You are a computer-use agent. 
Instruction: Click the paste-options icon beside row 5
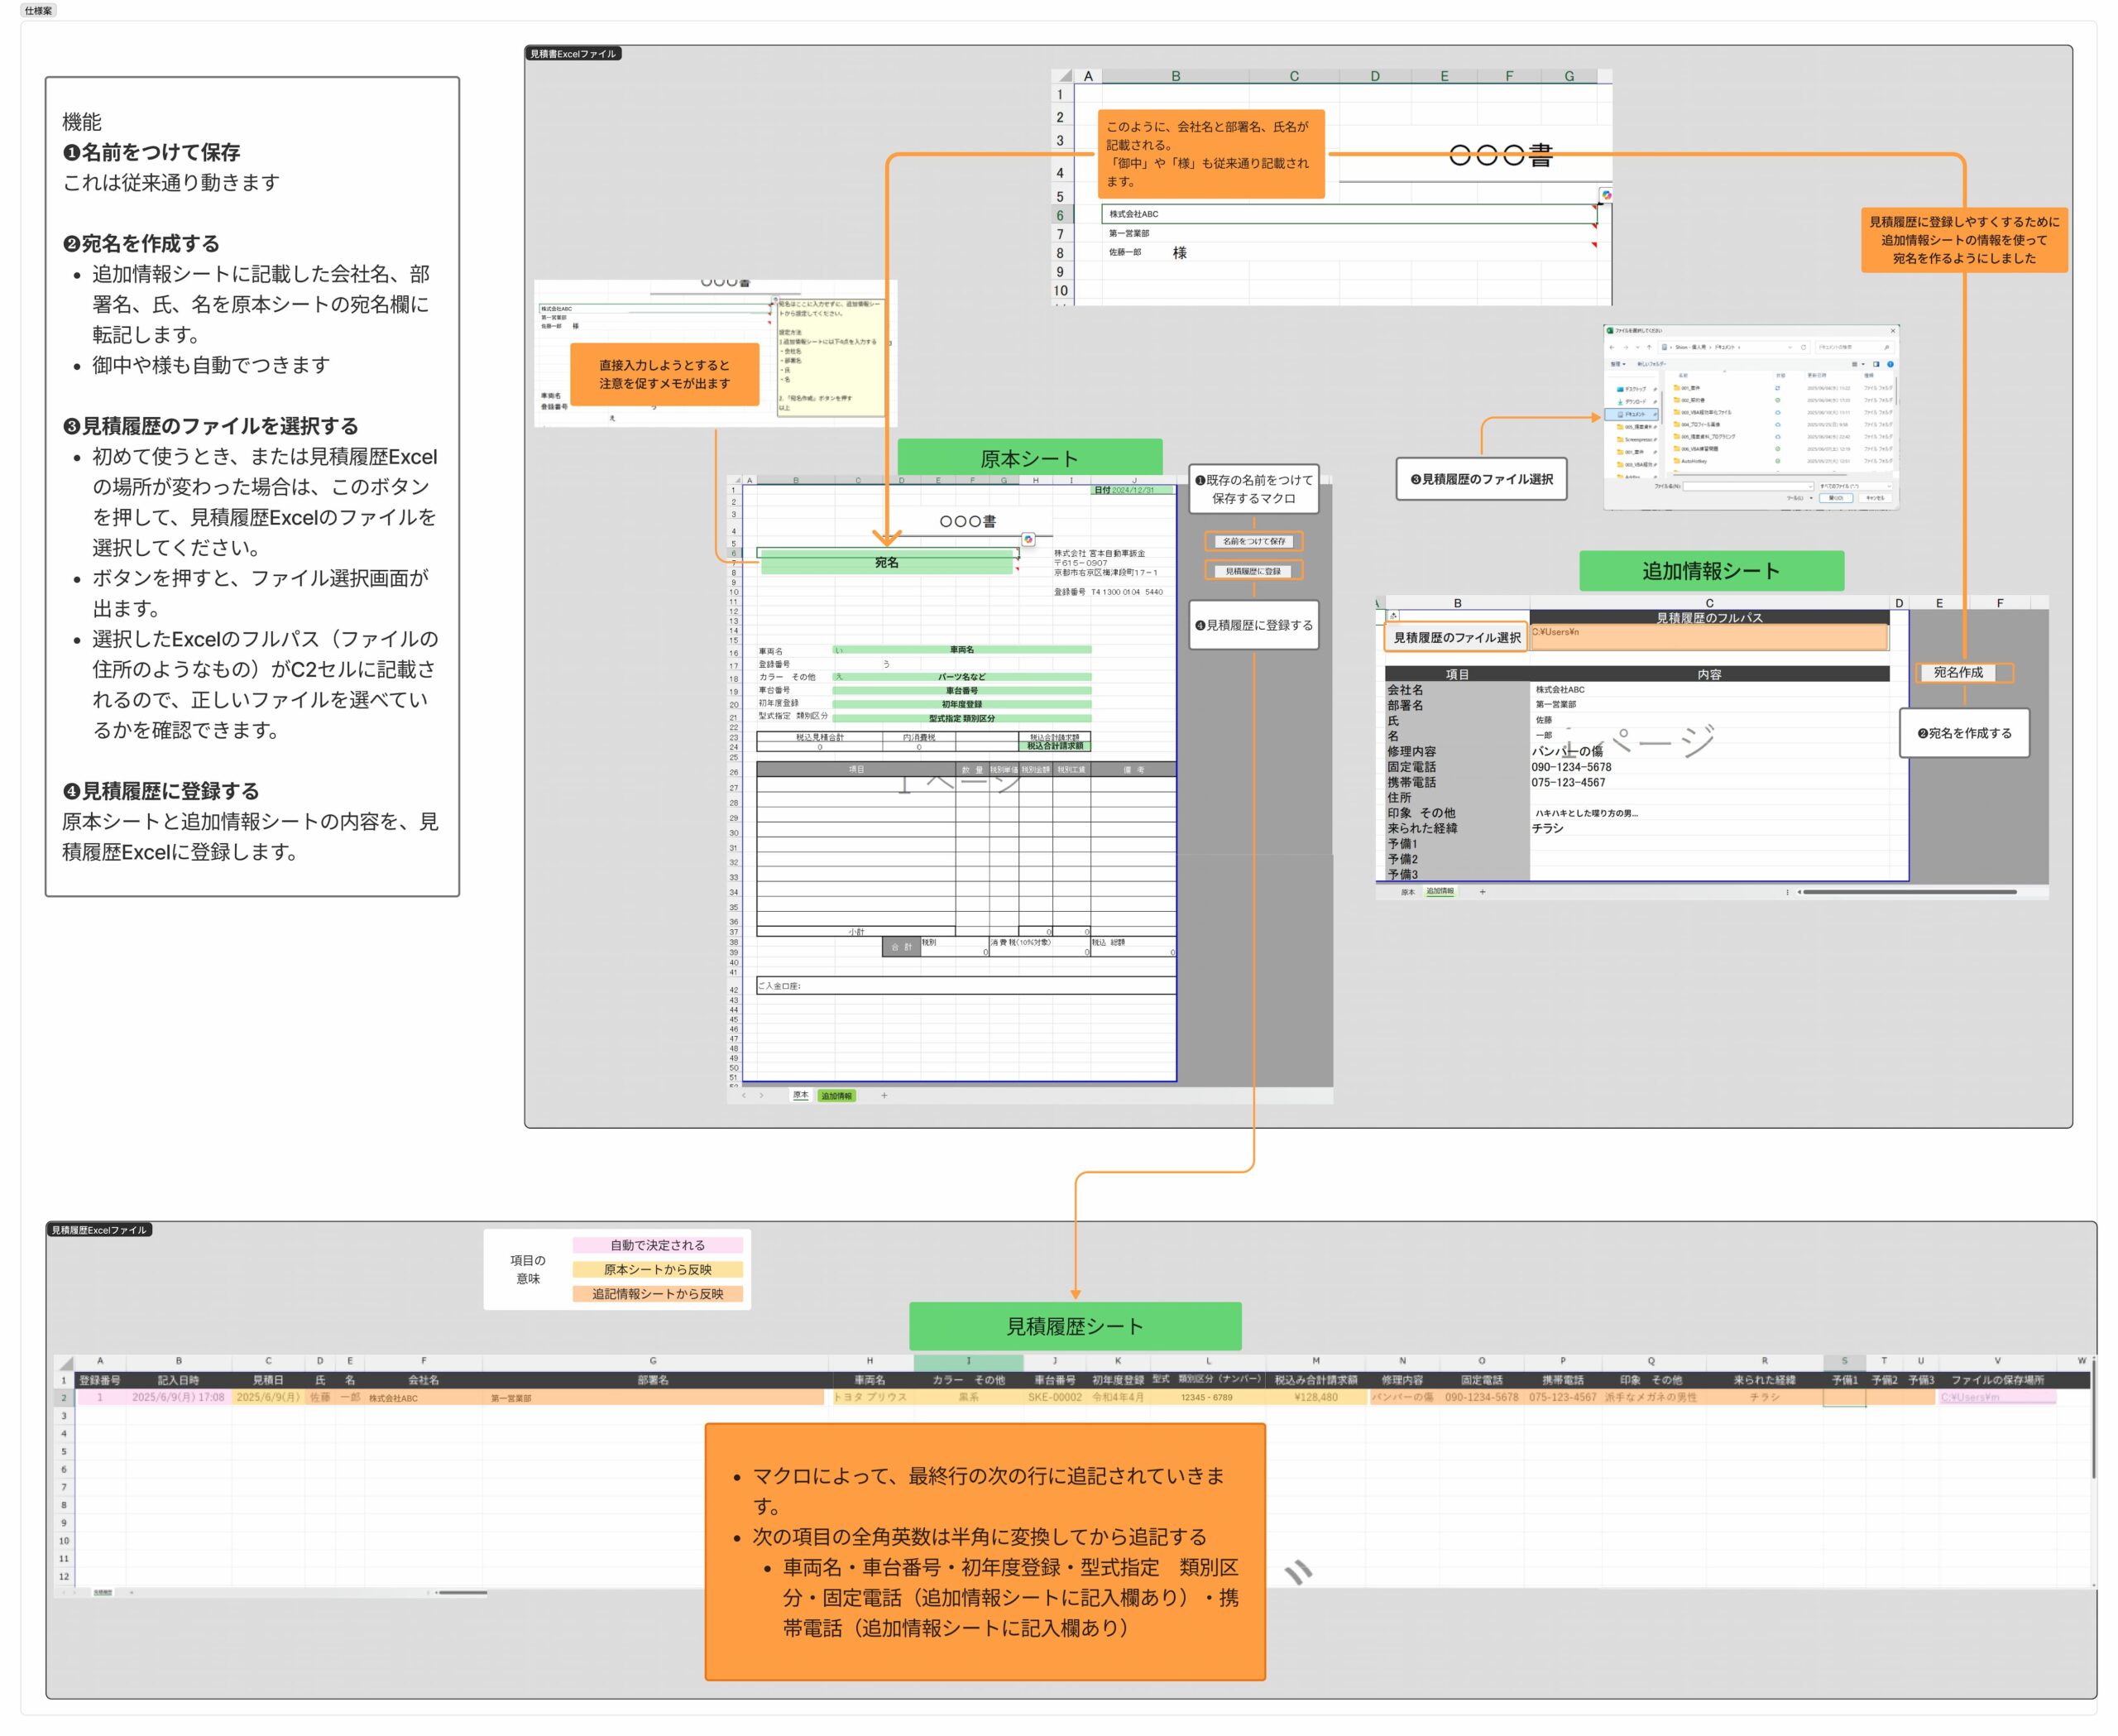(x=1606, y=195)
